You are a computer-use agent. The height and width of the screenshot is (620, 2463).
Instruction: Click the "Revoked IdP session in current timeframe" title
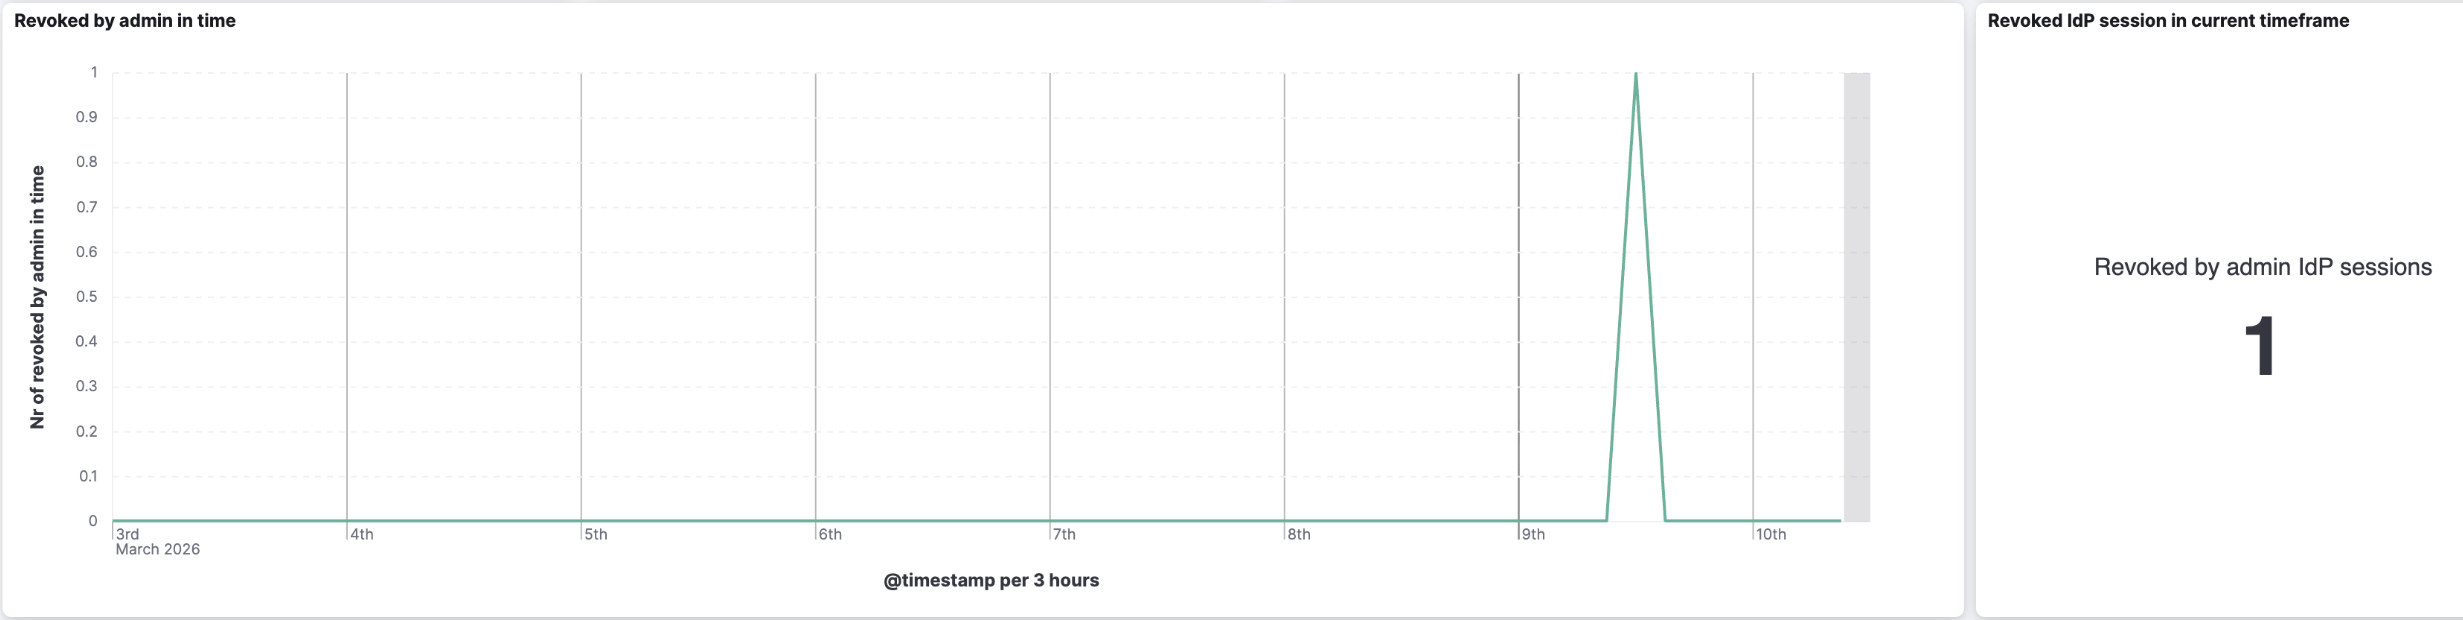pyautogui.click(x=2168, y=21)
